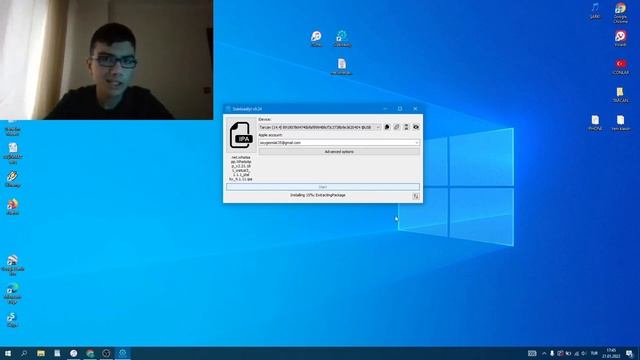The width and height of the screenshot is (640, 360).
Task: Click the touch keyboard tray icon
Action: [532, 353]
